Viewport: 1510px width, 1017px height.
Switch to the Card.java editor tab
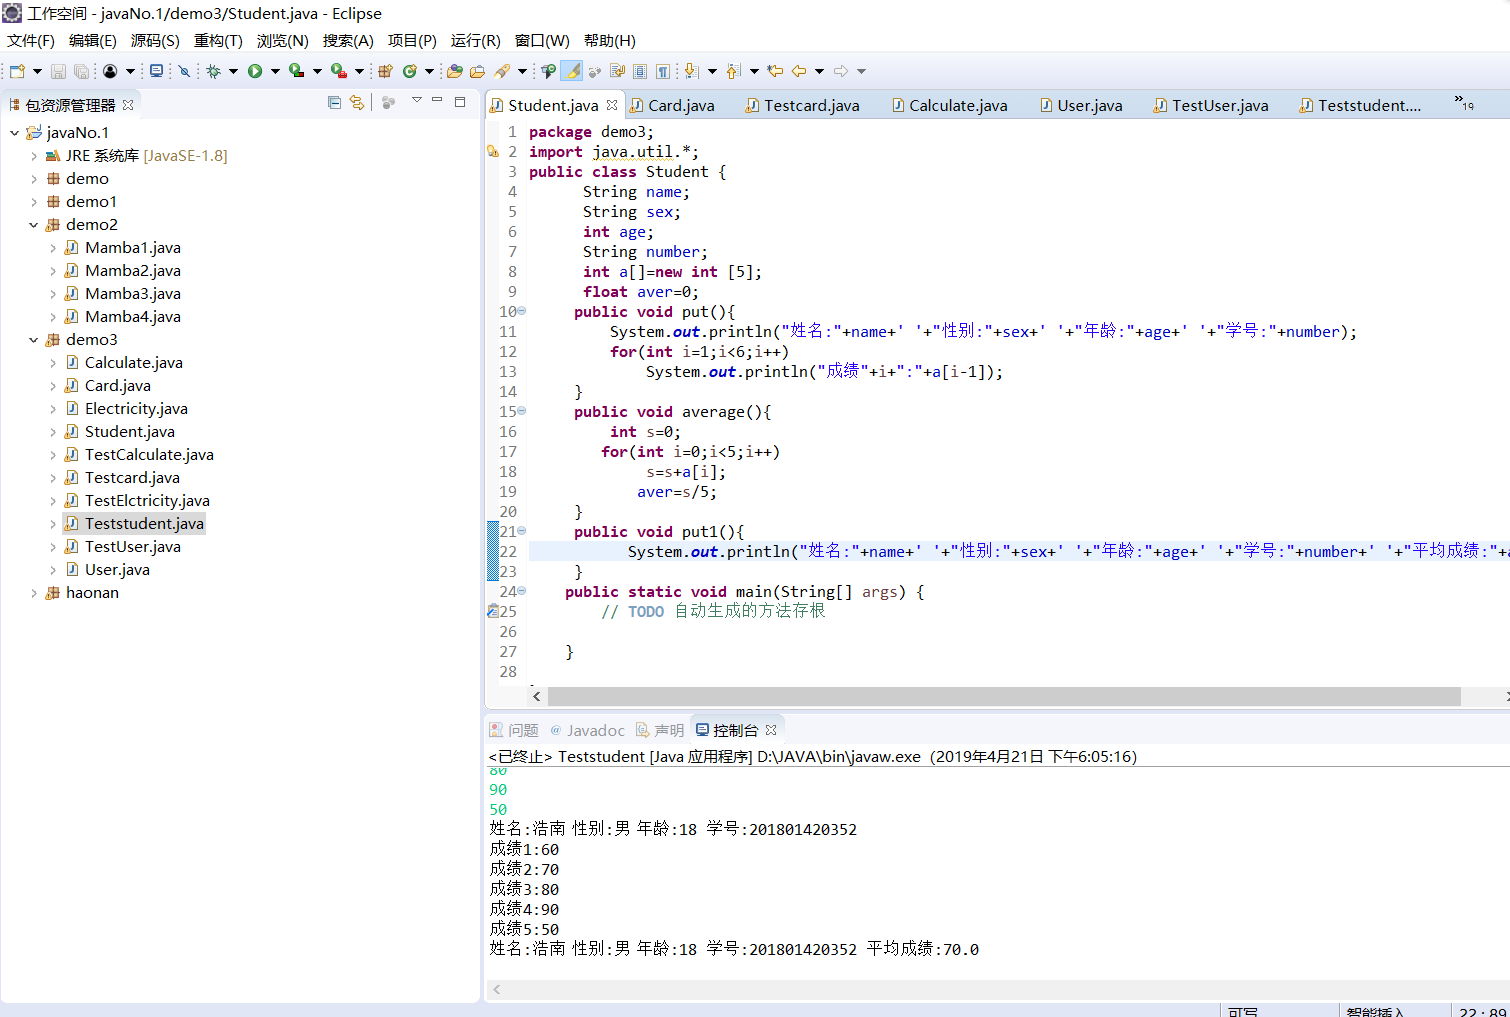(672, 105)
